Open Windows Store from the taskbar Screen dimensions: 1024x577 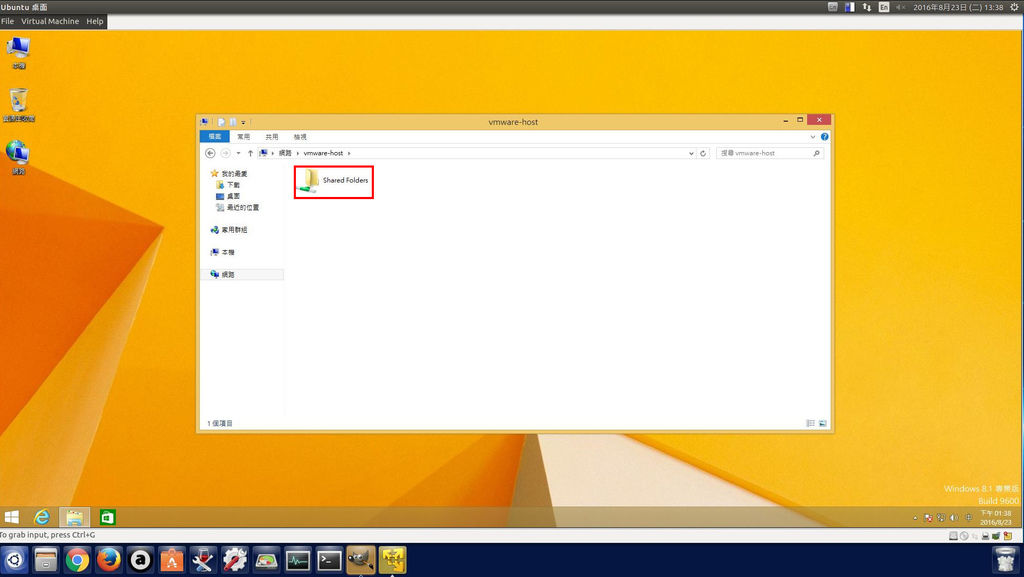[x=107, y=518]
